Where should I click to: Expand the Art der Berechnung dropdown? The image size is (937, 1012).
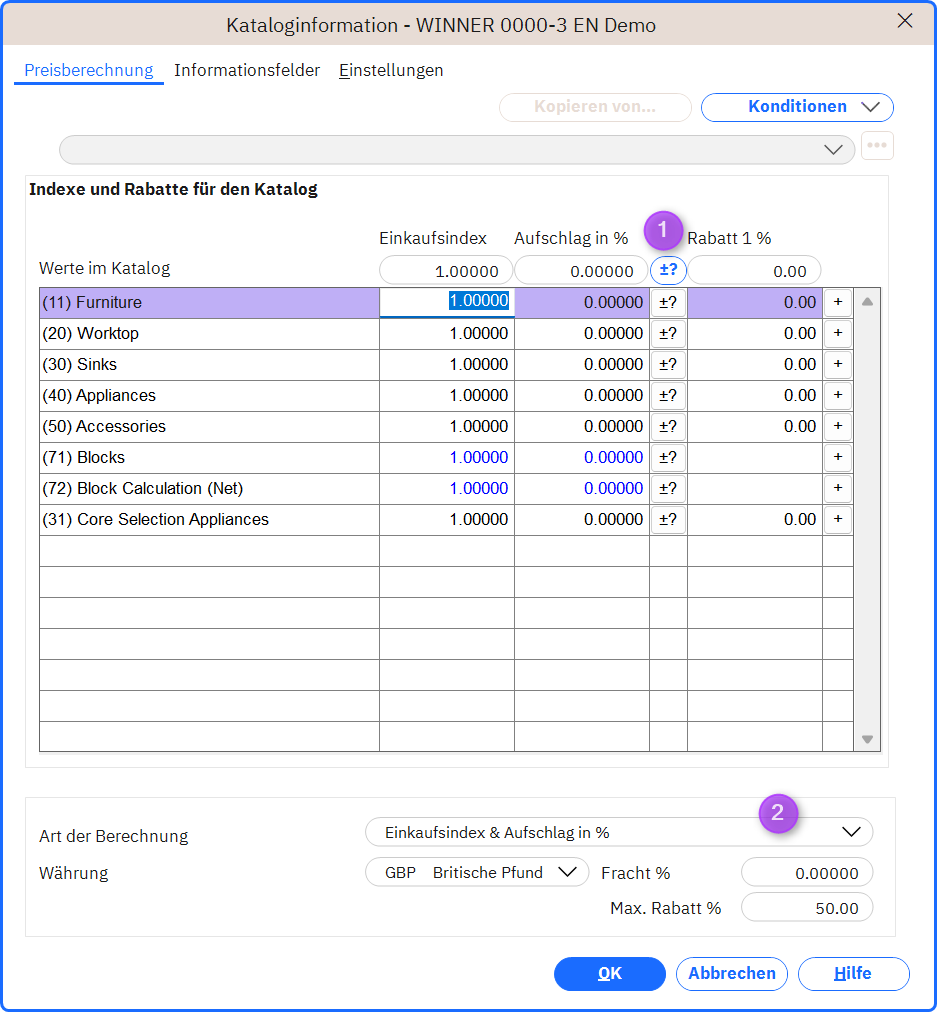tap(619, 833)
